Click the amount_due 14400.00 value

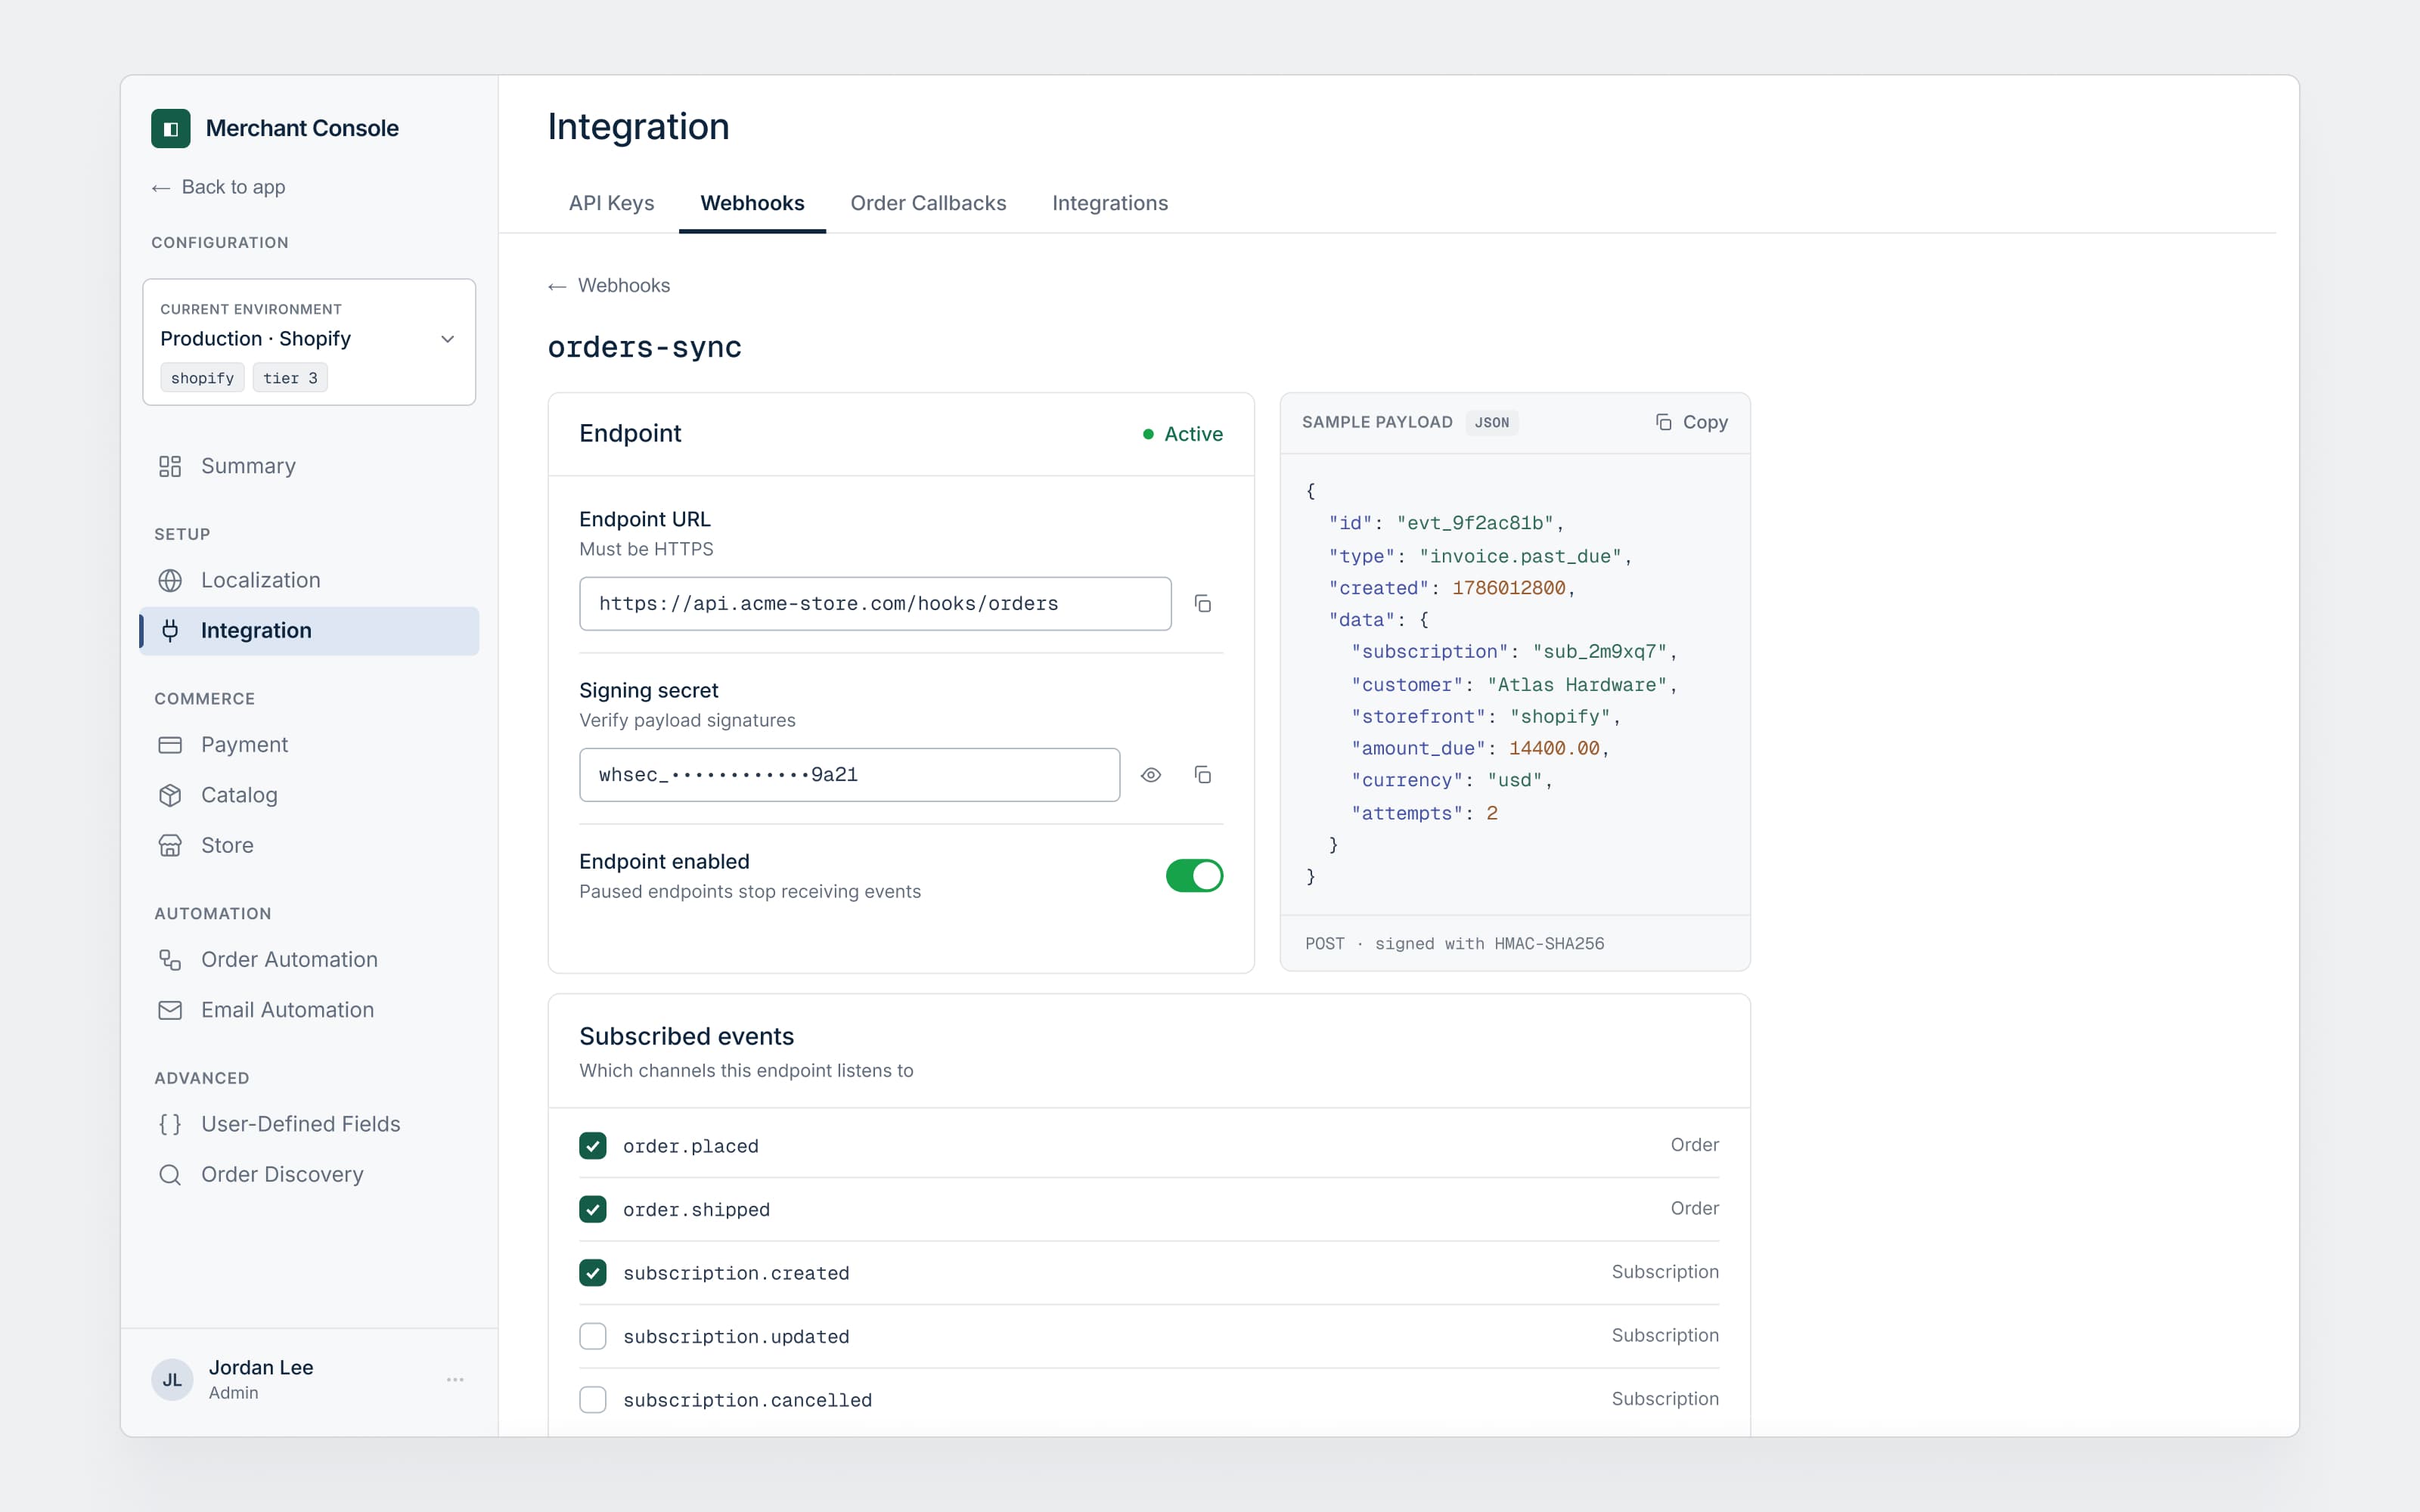(1554, 748)
